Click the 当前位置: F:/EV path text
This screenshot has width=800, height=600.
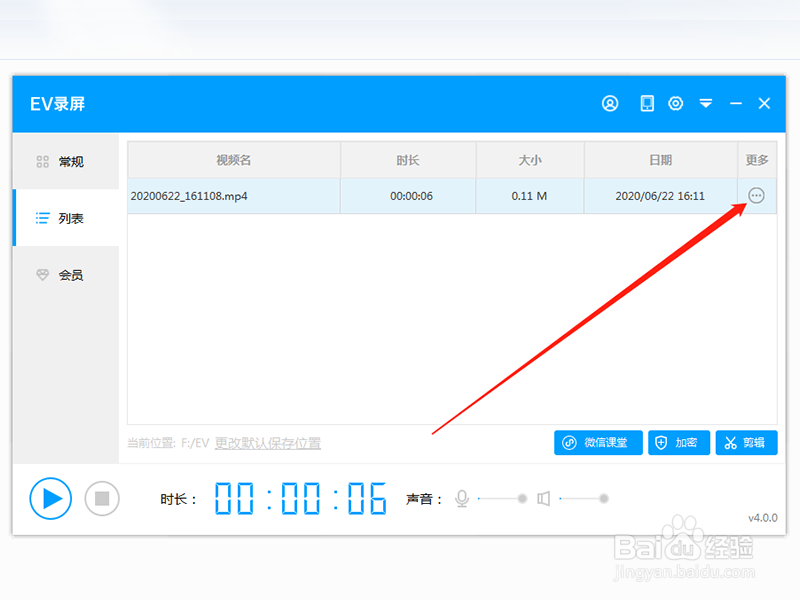tap(168, 443)
